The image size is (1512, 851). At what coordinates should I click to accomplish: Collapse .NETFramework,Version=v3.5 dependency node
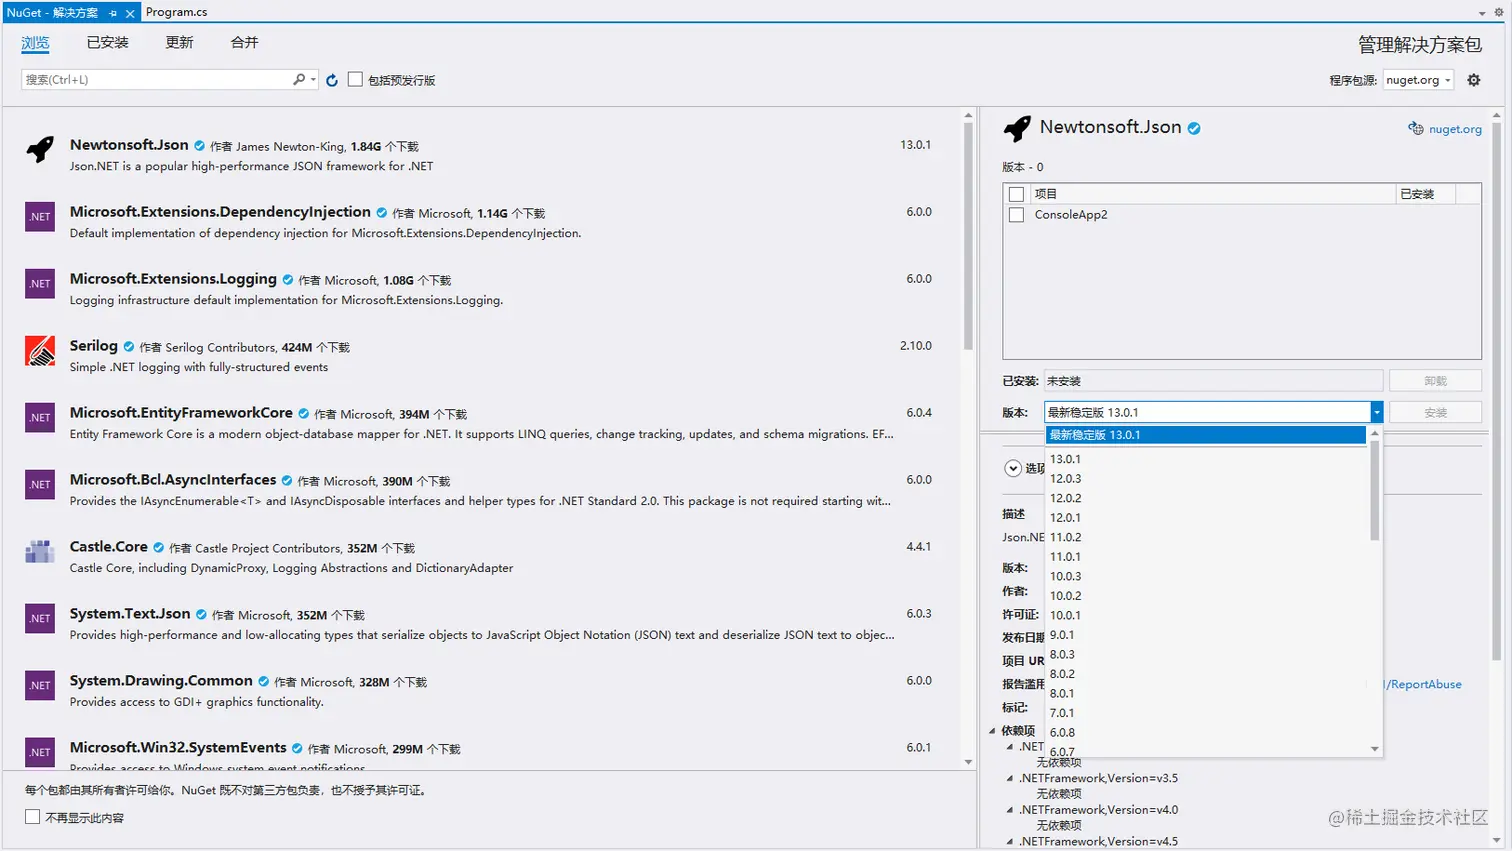(x=1010, y=778)
